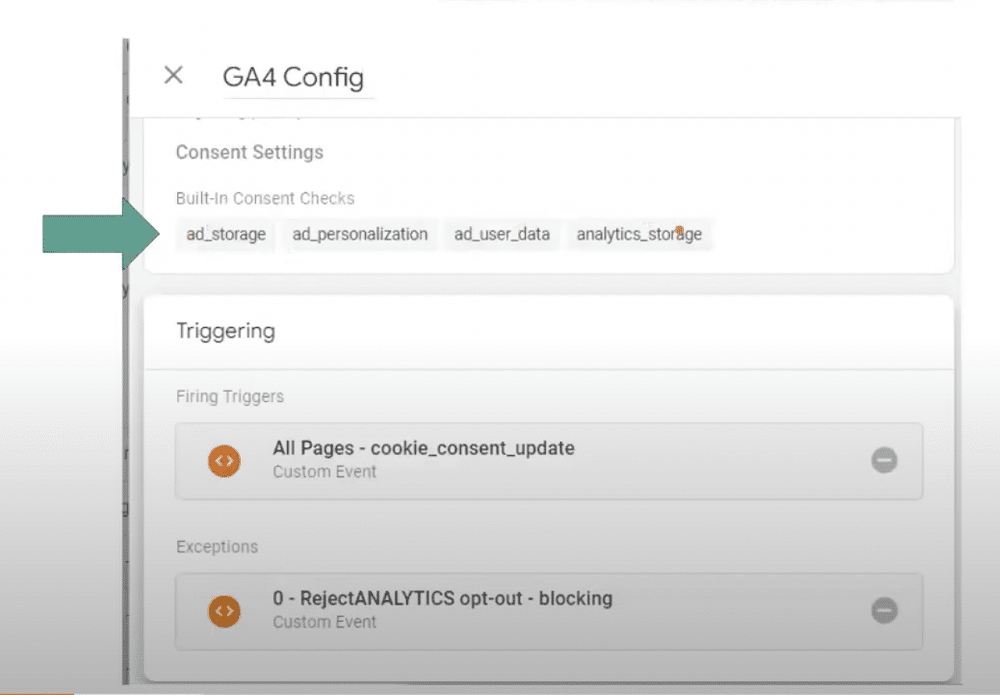Collapse the Triggering section
This screenshot has height=695, width=1000.
tap(226, 331)
